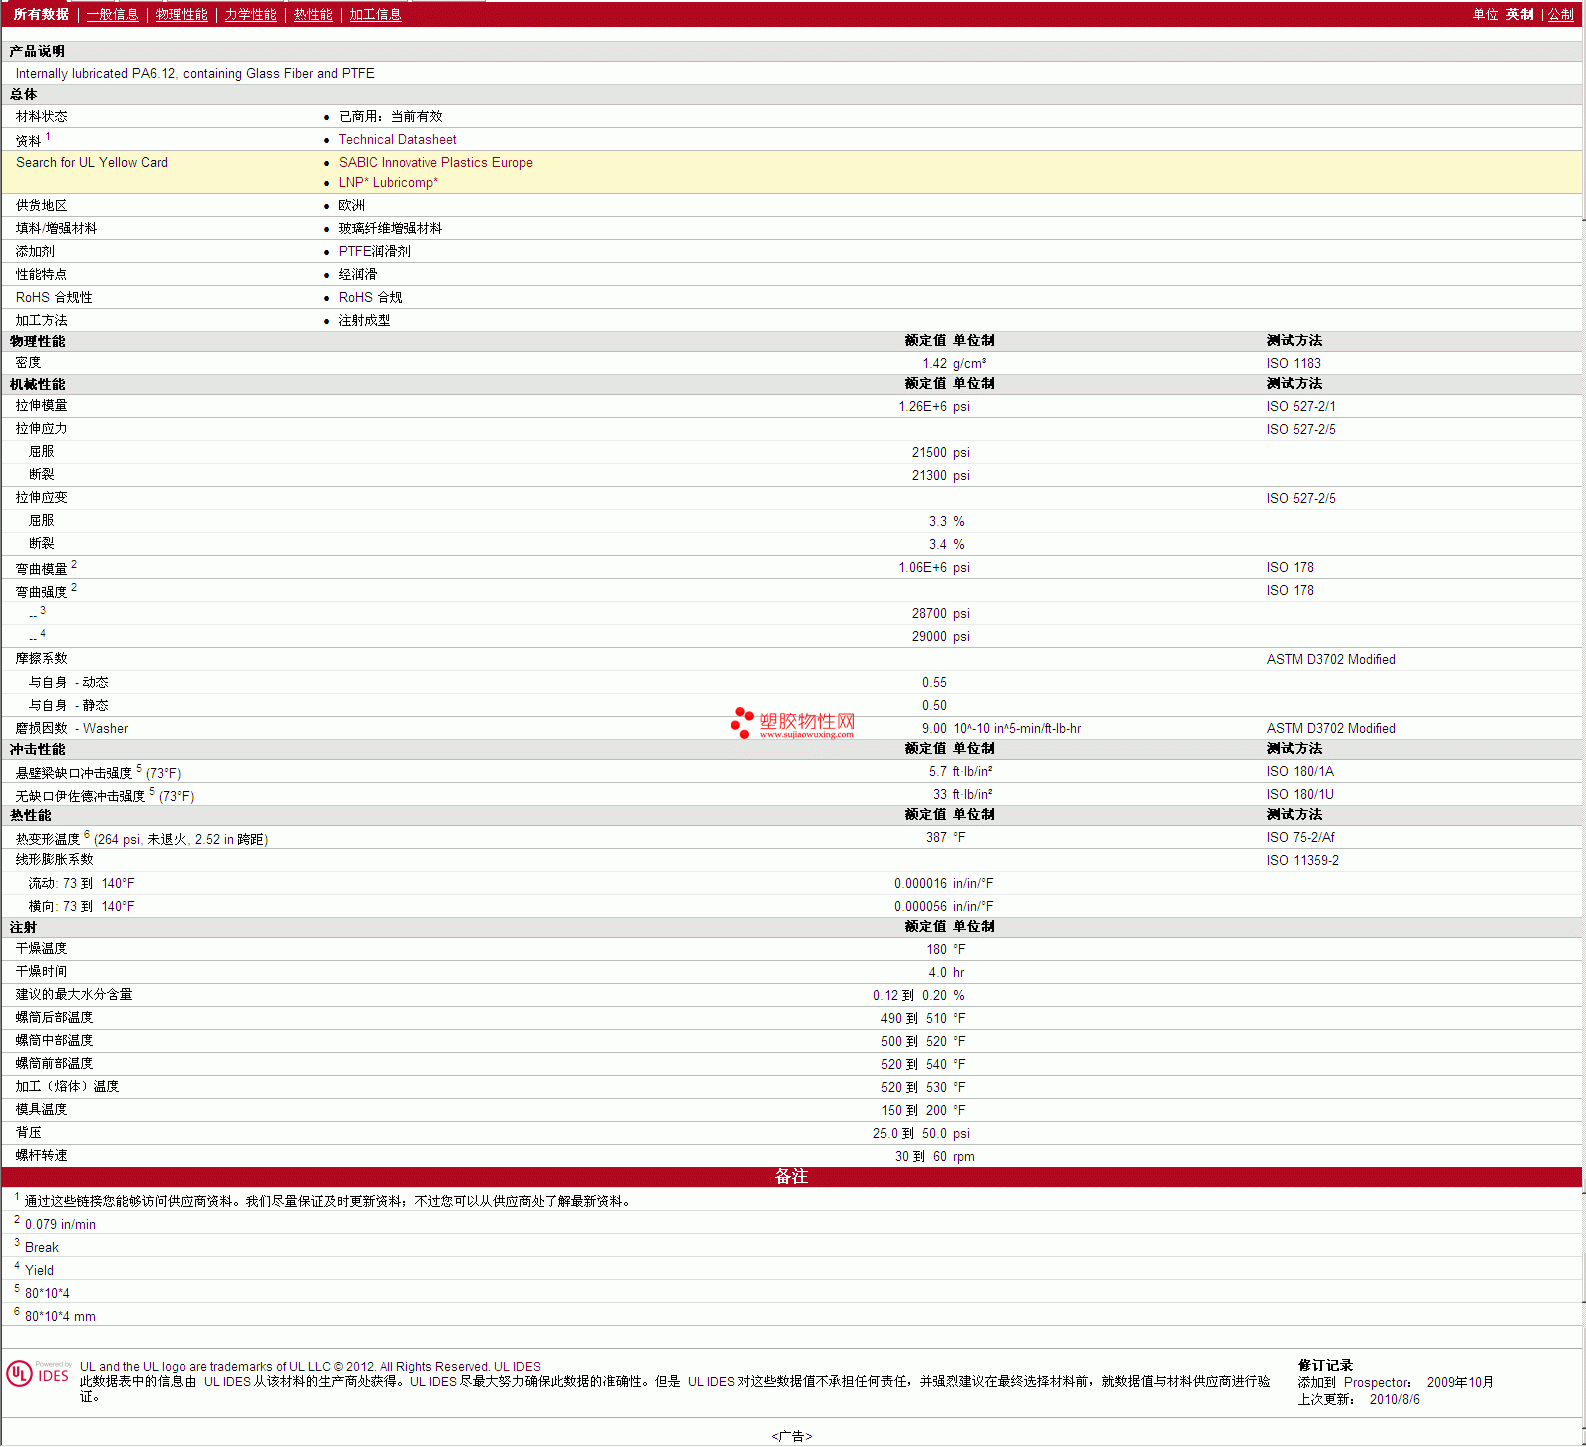Click the product description text about PA6.12

195,74
